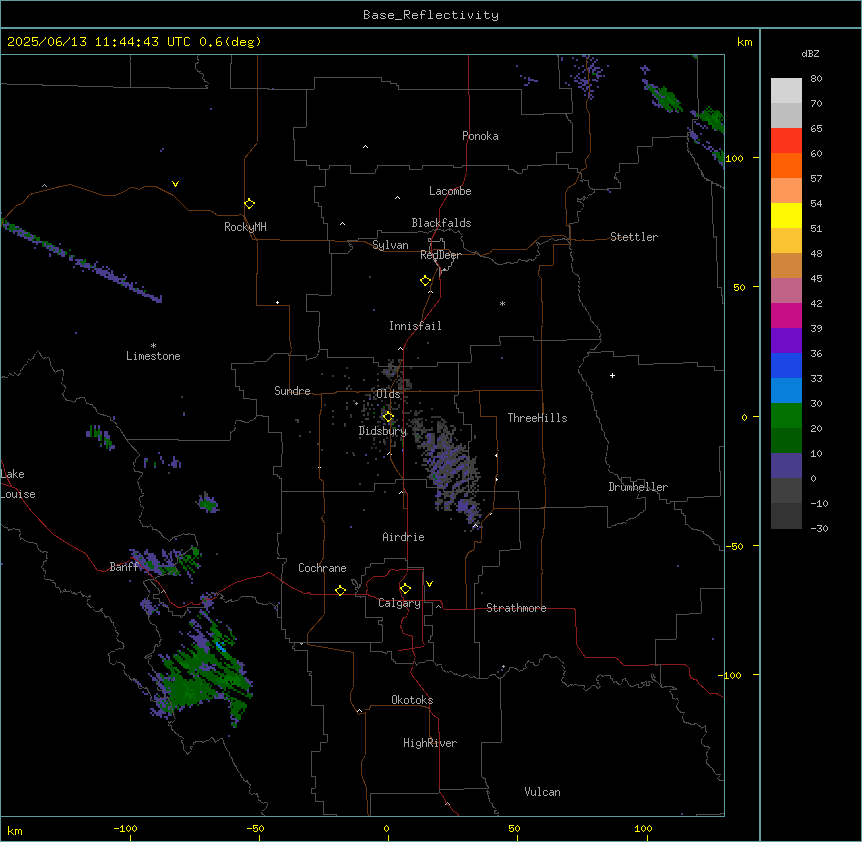
Task: Click the Lake Louise label
Action: pyautogui.click(x=18, y=484)
